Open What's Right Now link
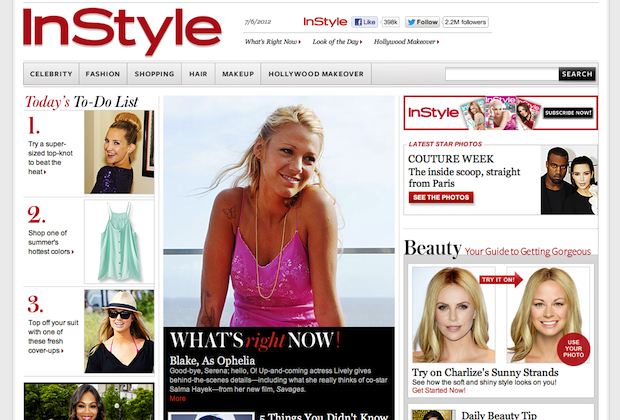 coord(272,42)
